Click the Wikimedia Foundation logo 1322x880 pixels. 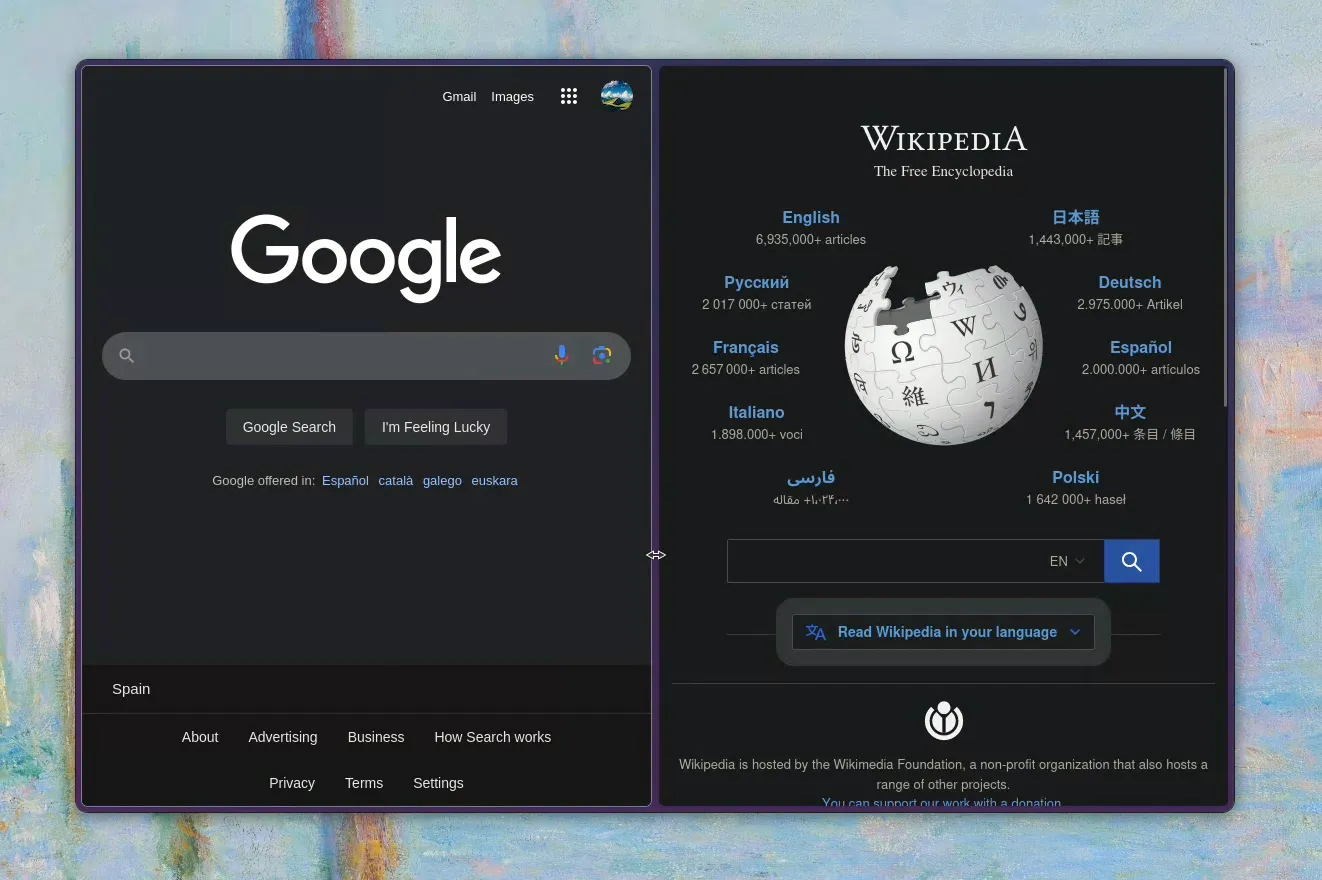944,720
